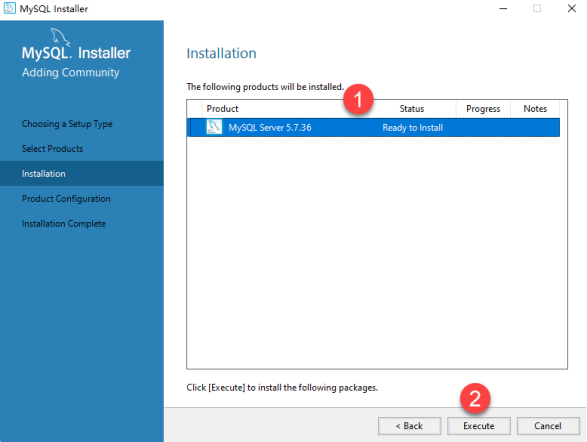Click the MySQL Installer title bar icon
The image size is (587, 442).
coord(10,8)
